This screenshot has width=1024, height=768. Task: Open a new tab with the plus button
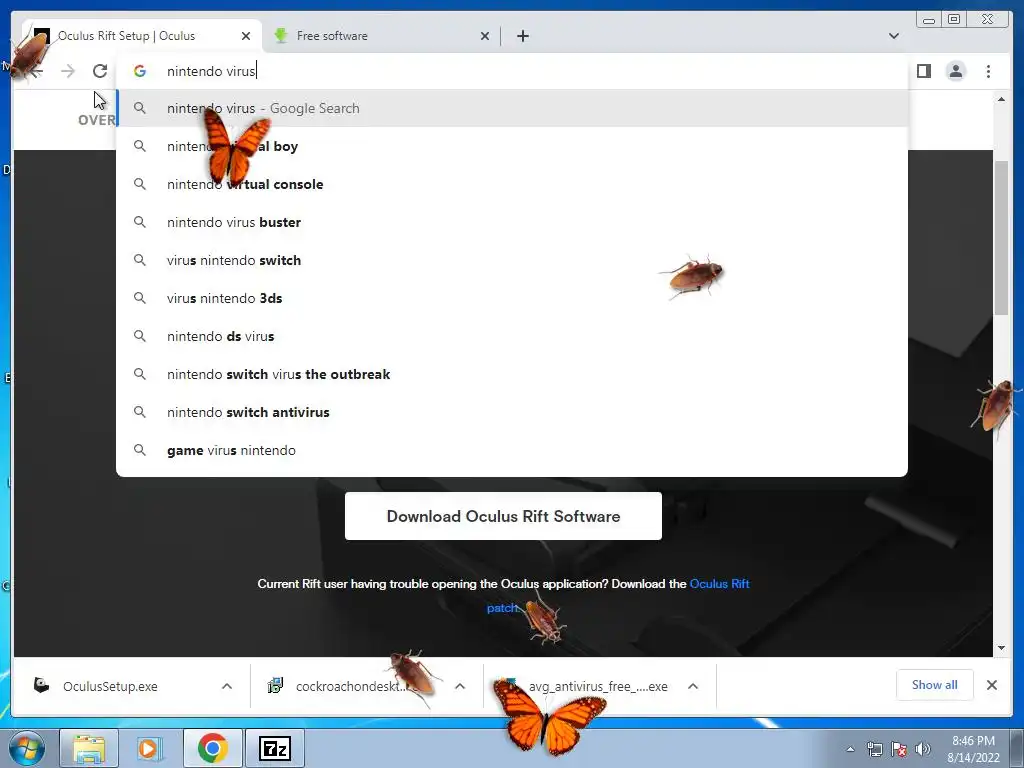[522, 36]
